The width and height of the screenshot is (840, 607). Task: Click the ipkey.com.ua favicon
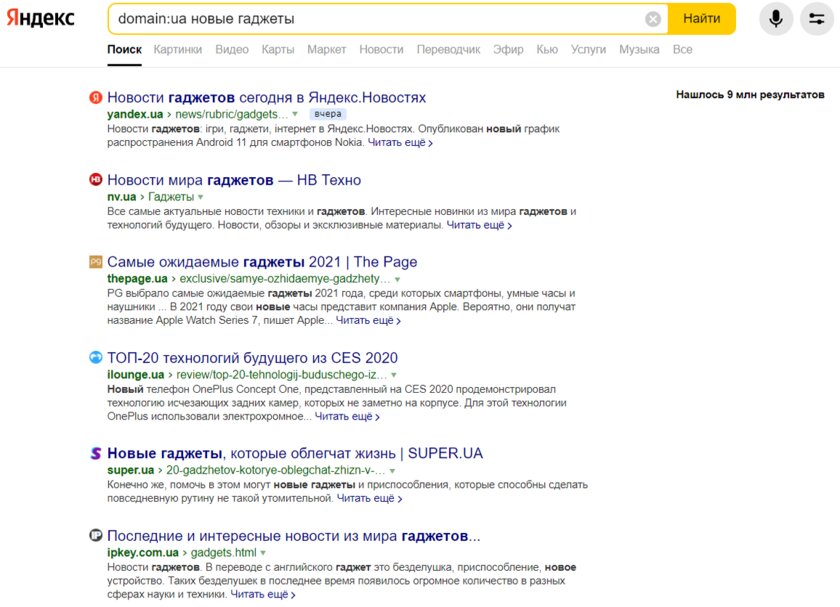point(95,535)
